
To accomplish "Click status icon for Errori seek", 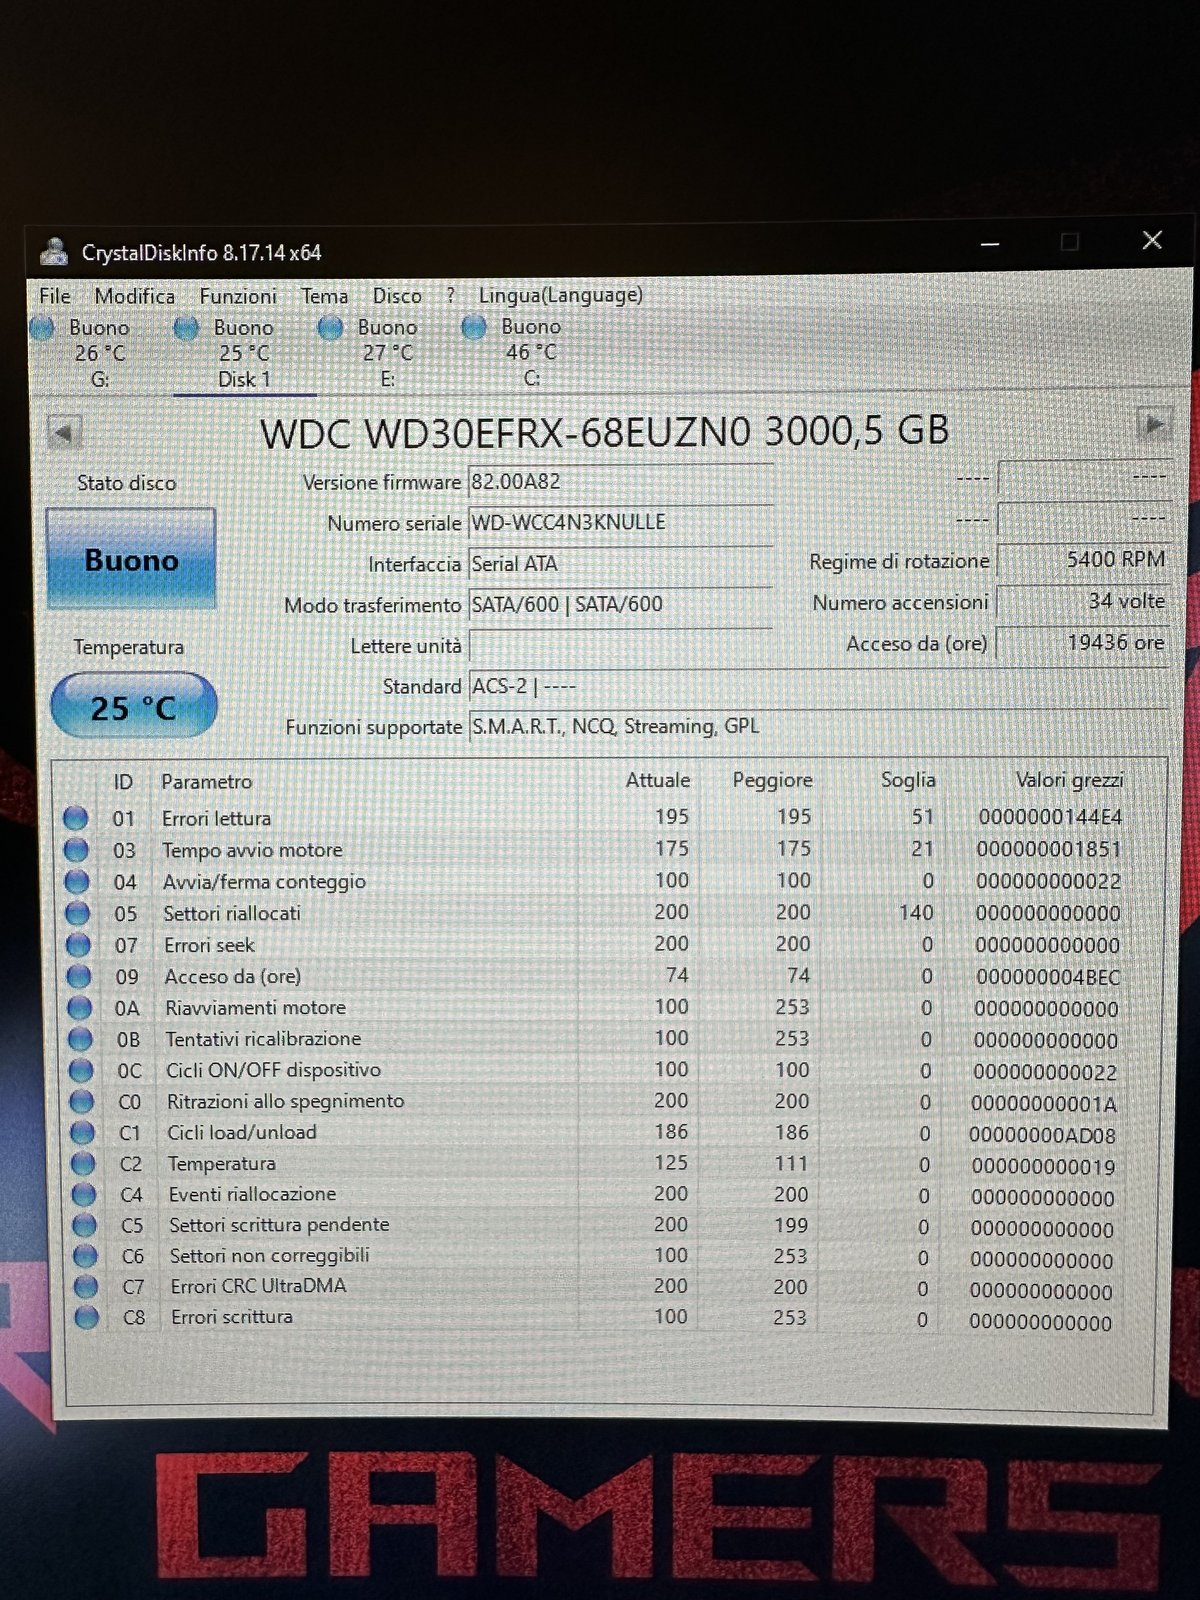I will coord(78,945).
